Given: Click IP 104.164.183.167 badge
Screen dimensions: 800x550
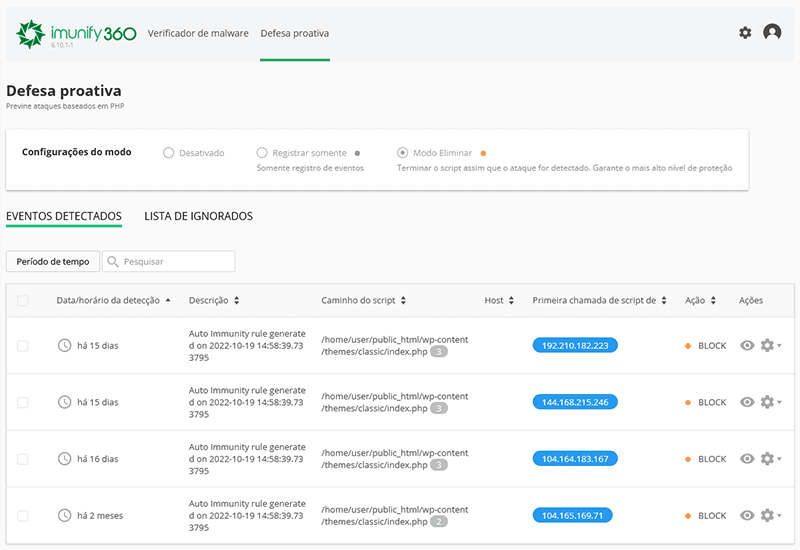Looking at the screenshot, I should (575, 459).
